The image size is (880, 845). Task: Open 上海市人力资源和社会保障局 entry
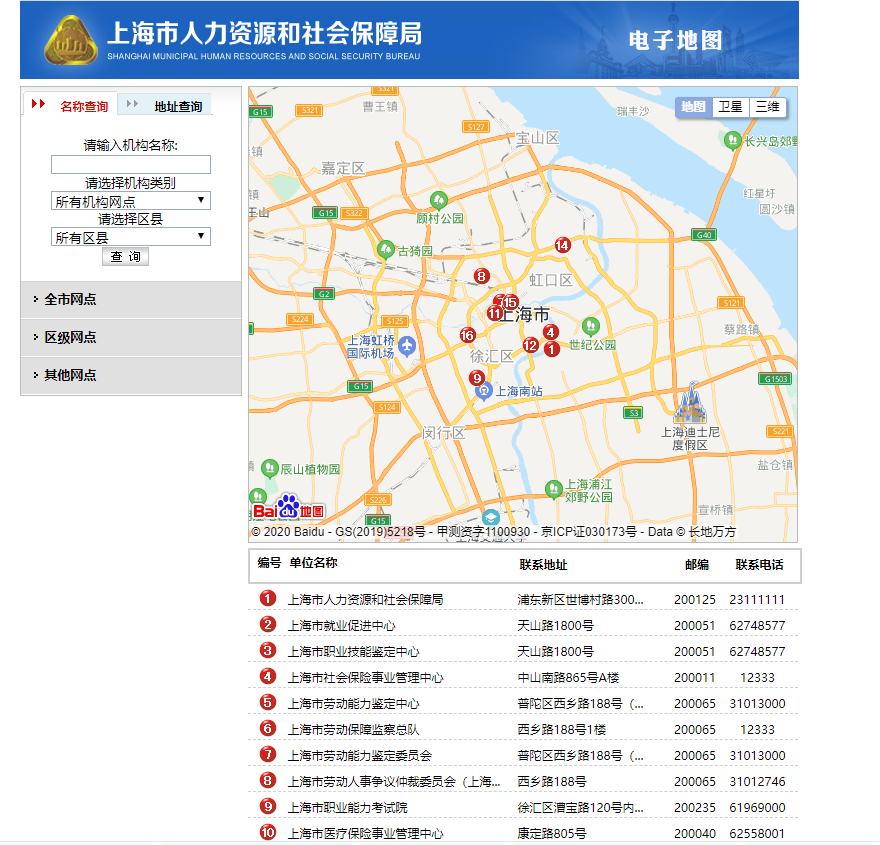tap(365, 599)
